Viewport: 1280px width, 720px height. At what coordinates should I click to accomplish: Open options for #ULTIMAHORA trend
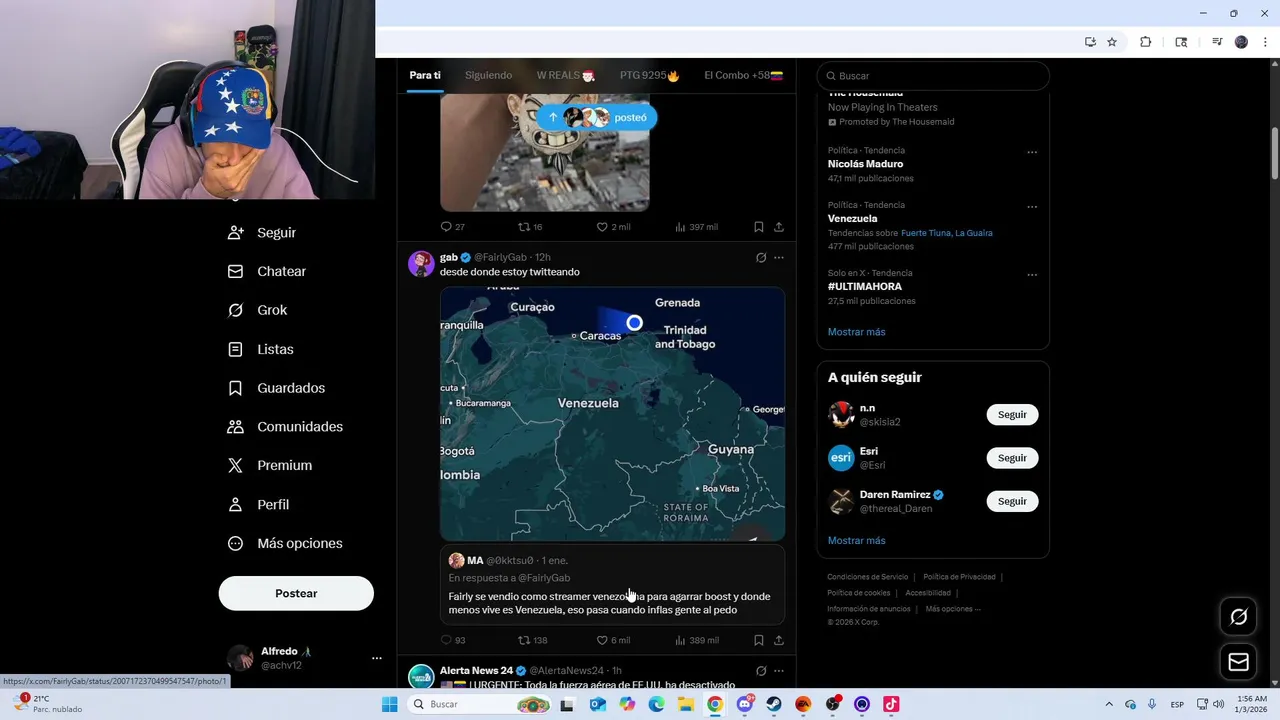pyautogui.click(x=1032, y=275)
